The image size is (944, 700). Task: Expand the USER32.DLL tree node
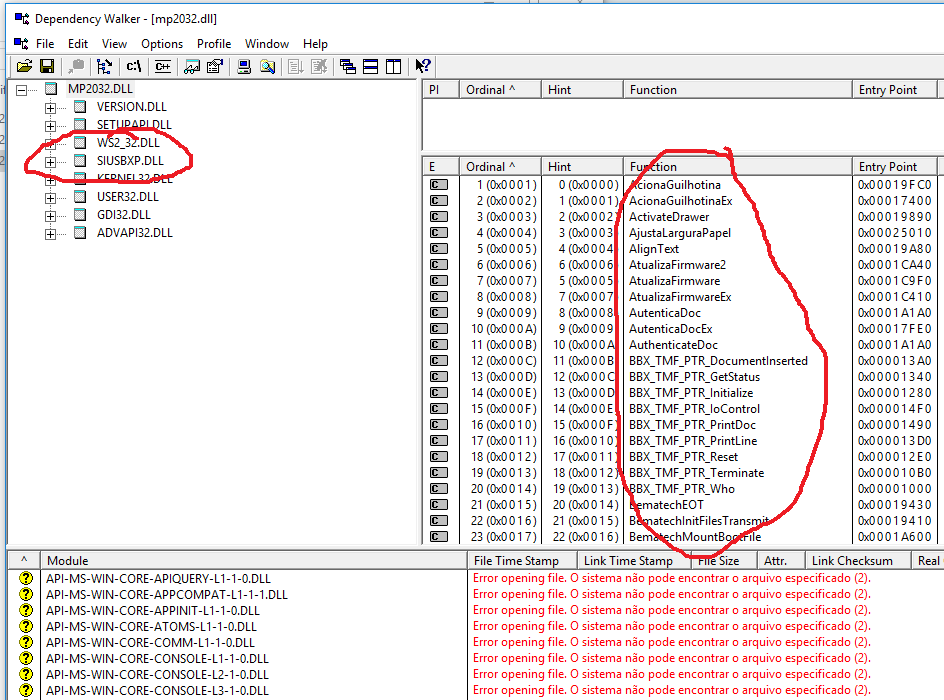(x=50, y=197)
